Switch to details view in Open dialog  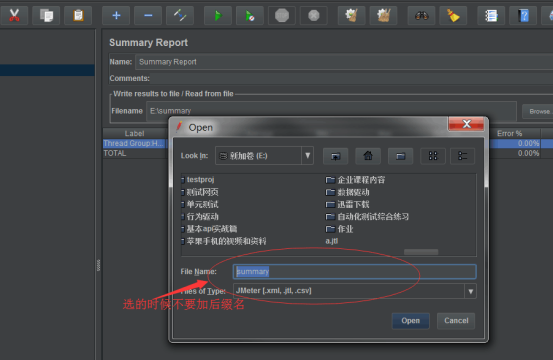tap(463, 156)
